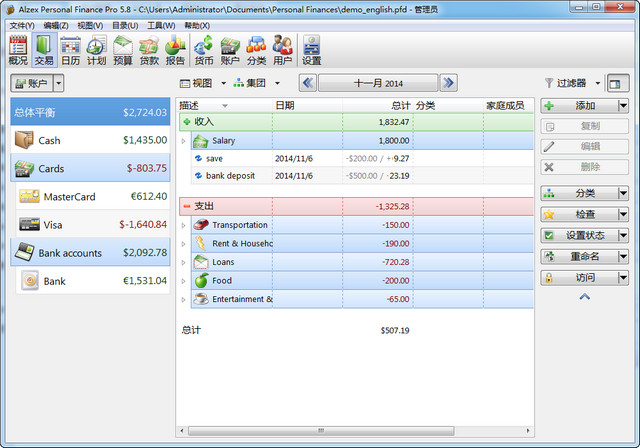Image resolution: width=640 pixels, height=448 pixels.
Task: Toggle the side panel layout icon
Action: pos(618,84)
